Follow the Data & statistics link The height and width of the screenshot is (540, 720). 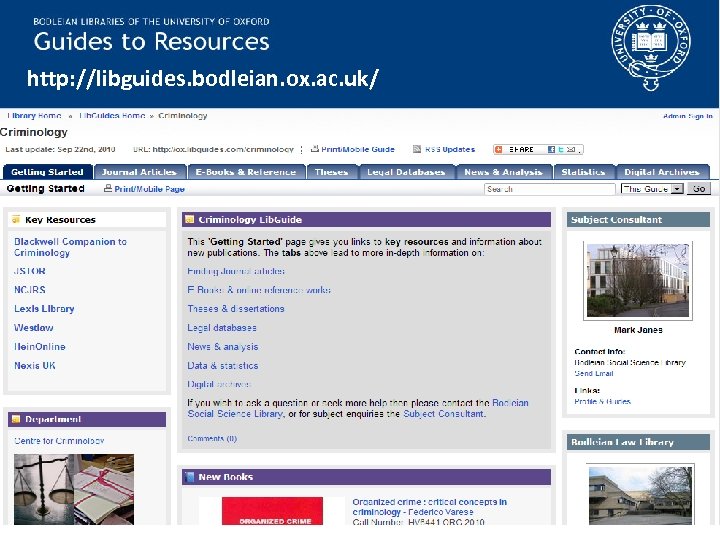[x=223, y=366]
